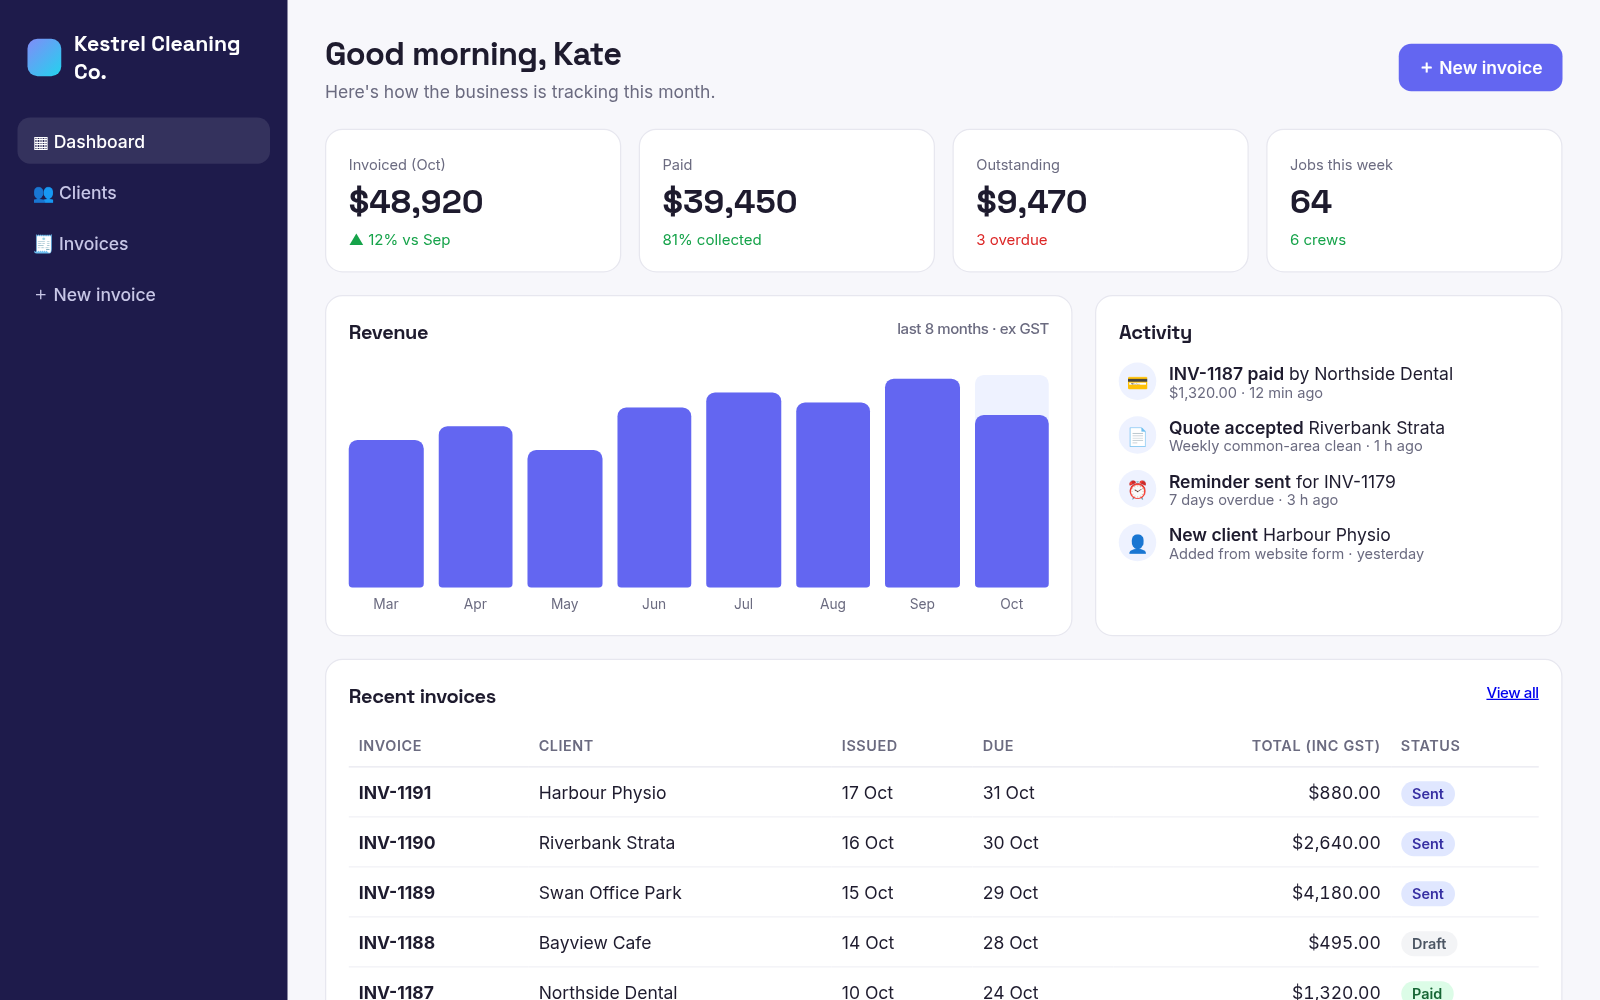
Task: Click the Invoices receipt icon in sidebar
Action: pyautogui.click(x=43, y=245)
